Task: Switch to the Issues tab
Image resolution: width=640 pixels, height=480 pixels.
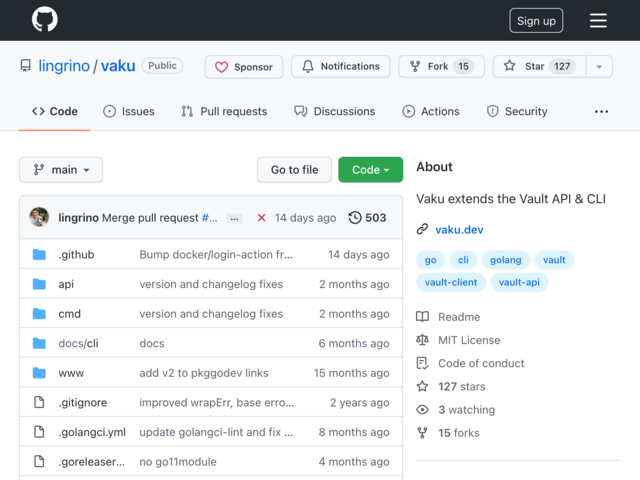Action: (129, 111)
